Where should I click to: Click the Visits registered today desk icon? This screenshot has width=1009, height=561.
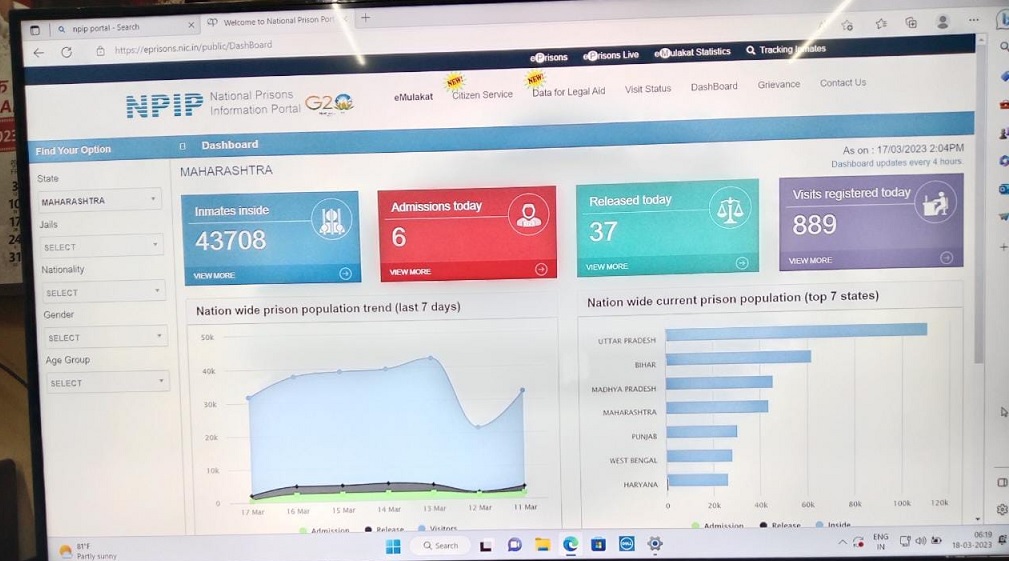click(x=935, y=203)
